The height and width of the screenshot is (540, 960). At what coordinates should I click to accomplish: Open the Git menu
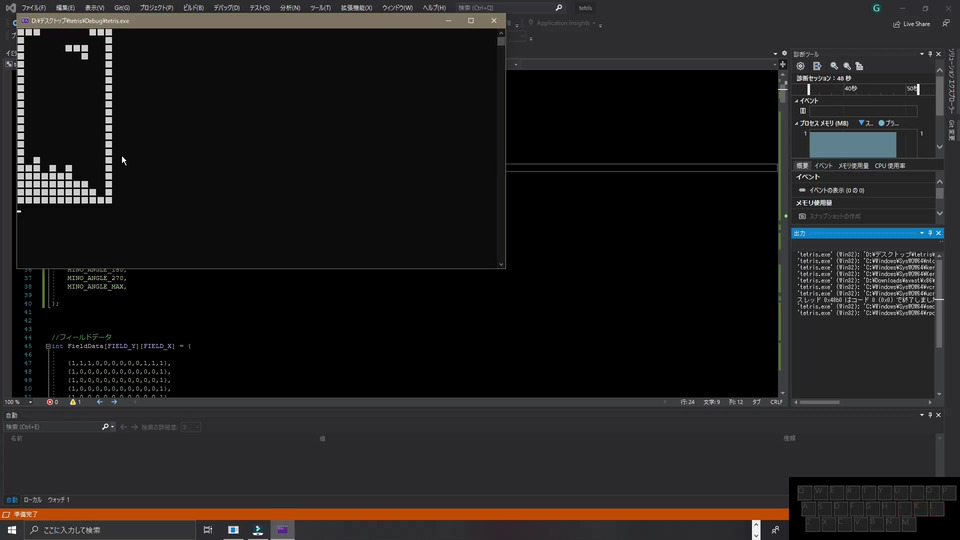click(x=122, y=8)
